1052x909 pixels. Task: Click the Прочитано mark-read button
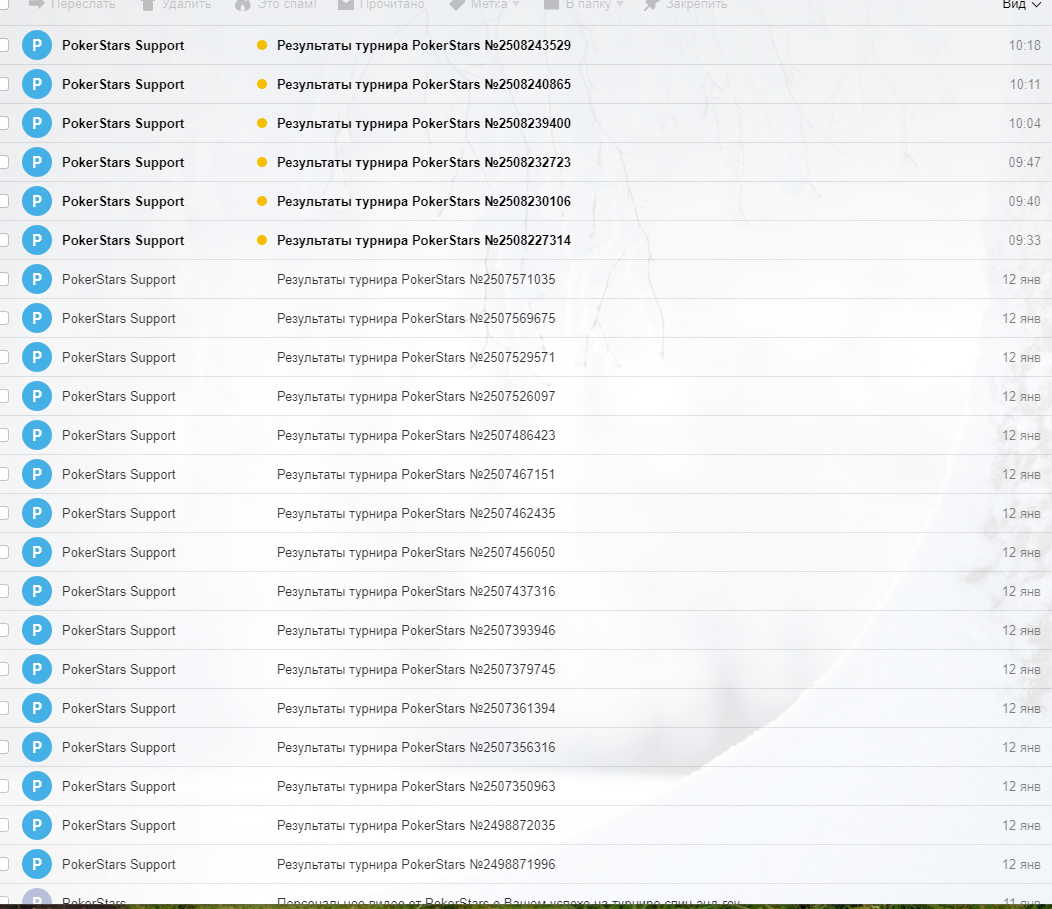coord(381,5)
